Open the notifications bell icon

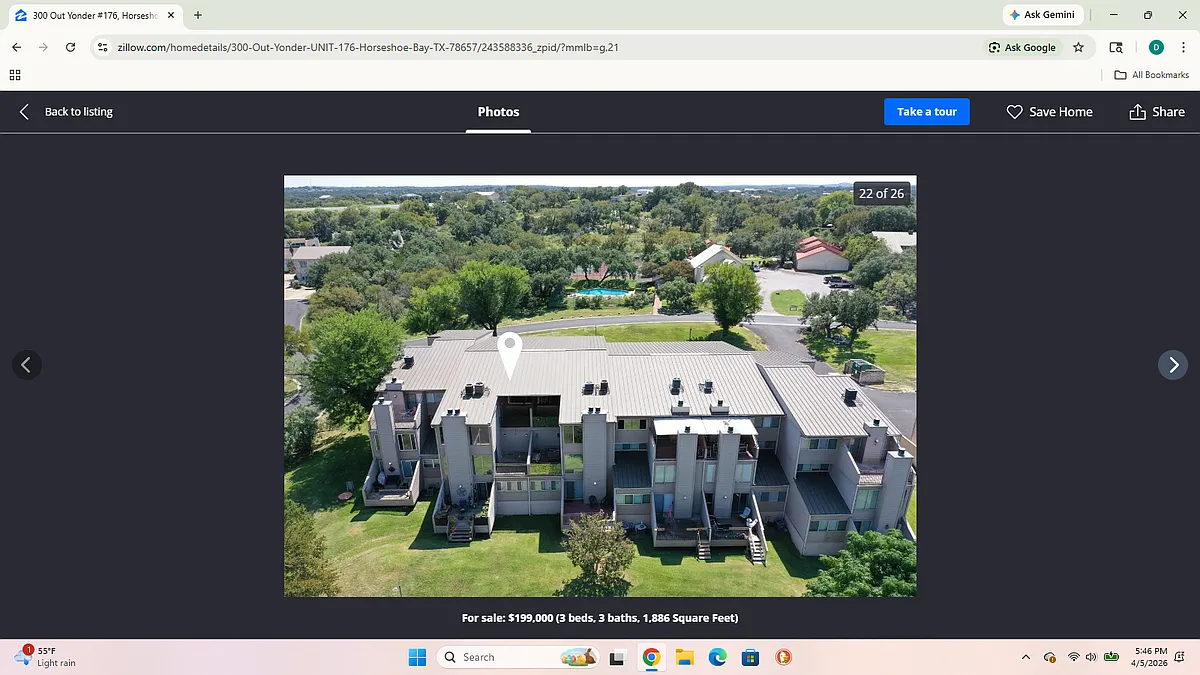(1181, 657)
